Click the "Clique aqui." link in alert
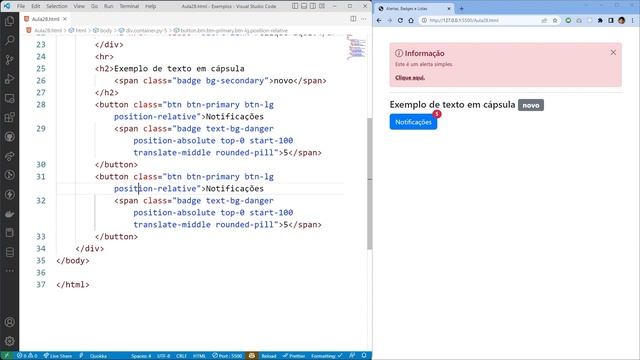Screen dimensions: 640x360 pyautogui.click(x=410, y=78)
